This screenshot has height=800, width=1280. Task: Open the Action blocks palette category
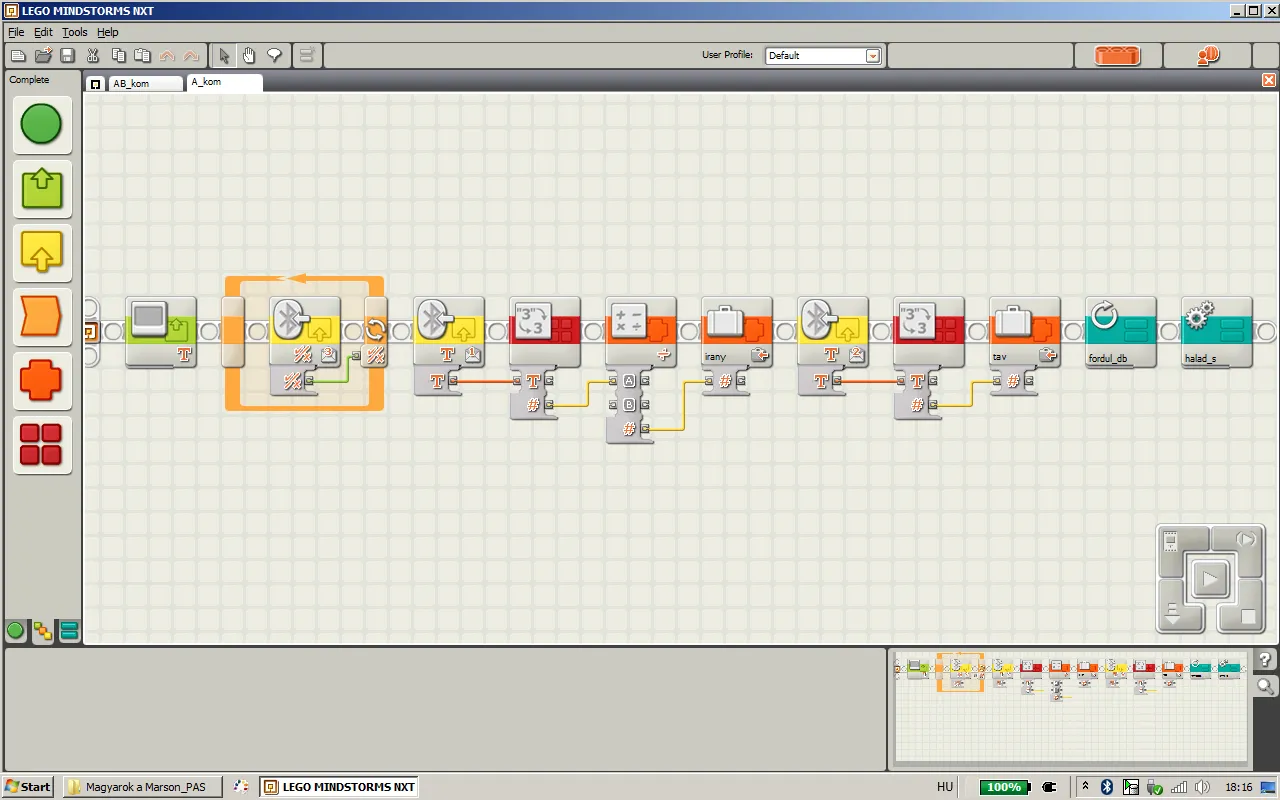[x=41, y=189]
